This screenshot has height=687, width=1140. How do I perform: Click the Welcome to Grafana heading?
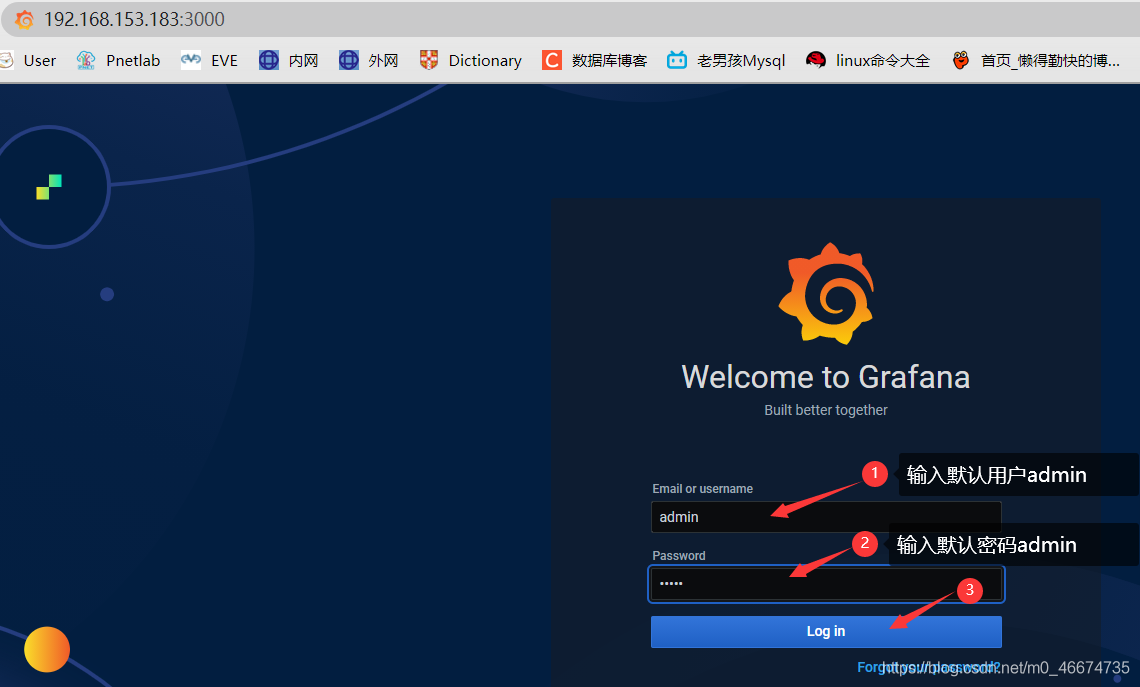click(826, 377)
